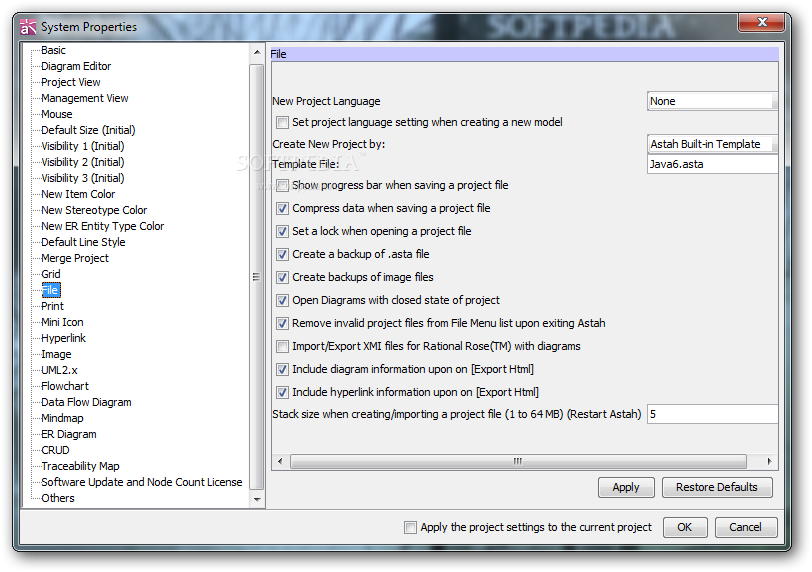Screen dimensions: 812x572
Task: Select Data Flow Diagram item
Action: pyautogui.click(x=86, y=402)
